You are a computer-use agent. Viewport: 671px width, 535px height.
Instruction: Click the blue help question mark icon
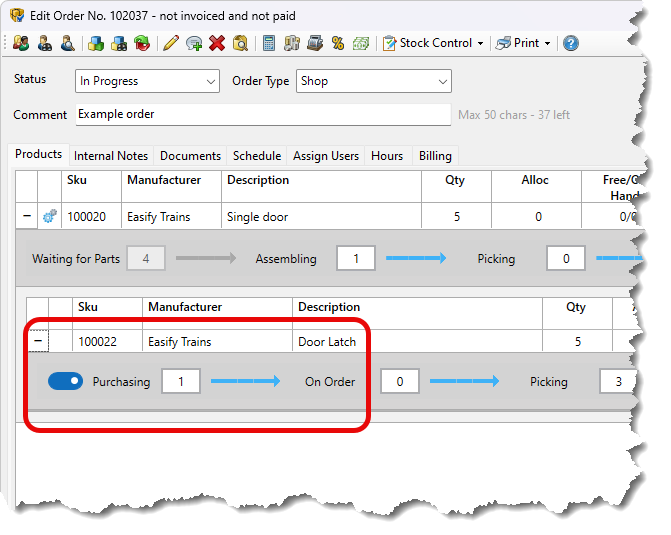point(570,43)
